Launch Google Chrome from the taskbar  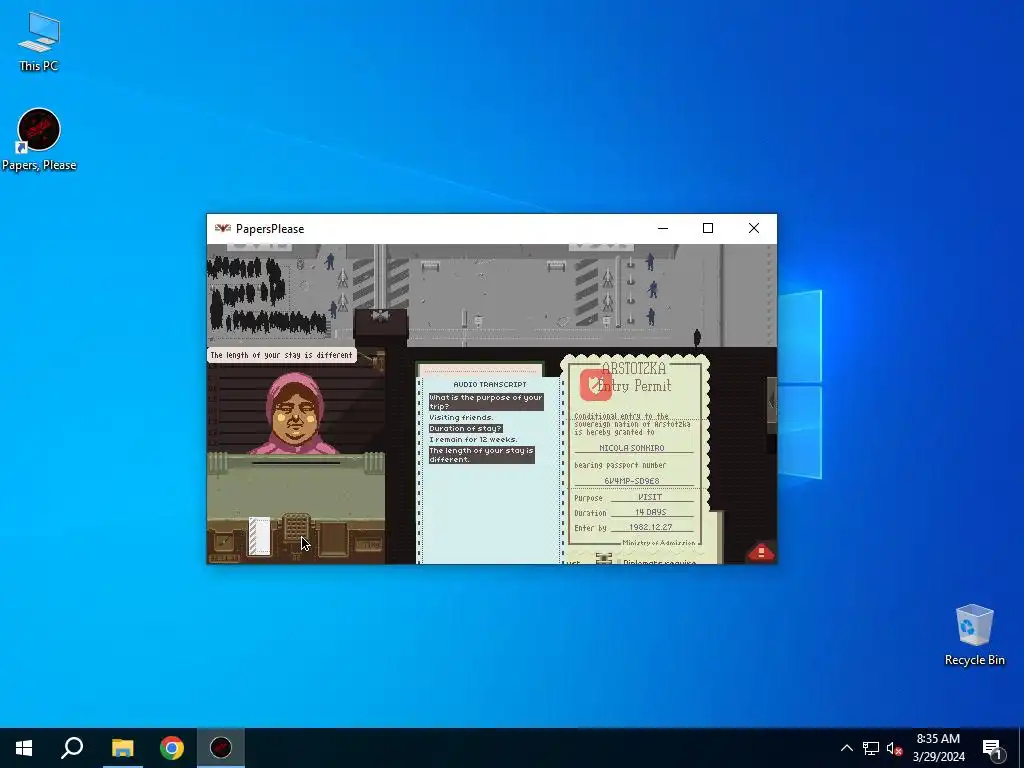pos(172,748)
